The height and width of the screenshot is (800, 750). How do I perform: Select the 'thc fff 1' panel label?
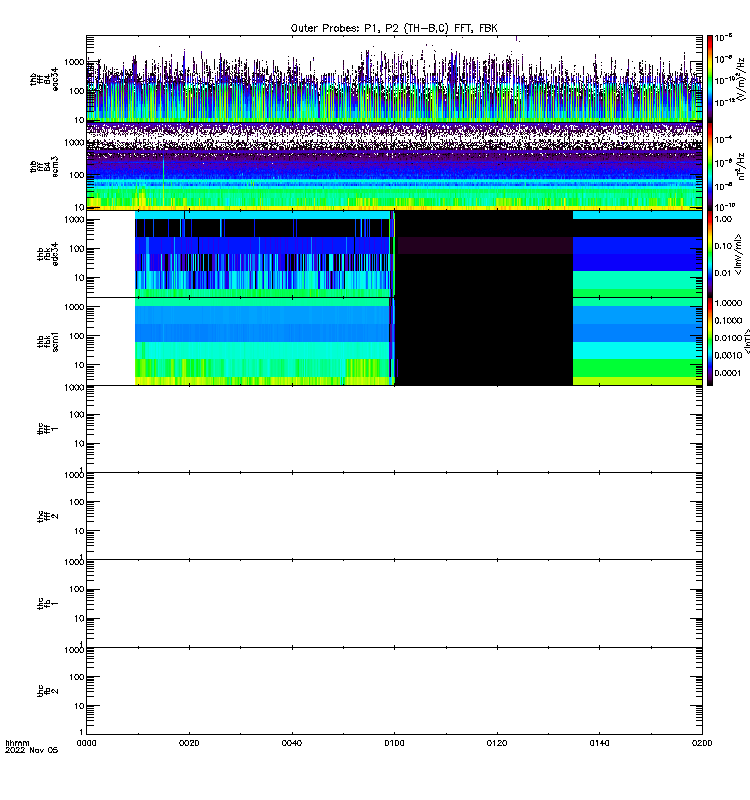48,429
